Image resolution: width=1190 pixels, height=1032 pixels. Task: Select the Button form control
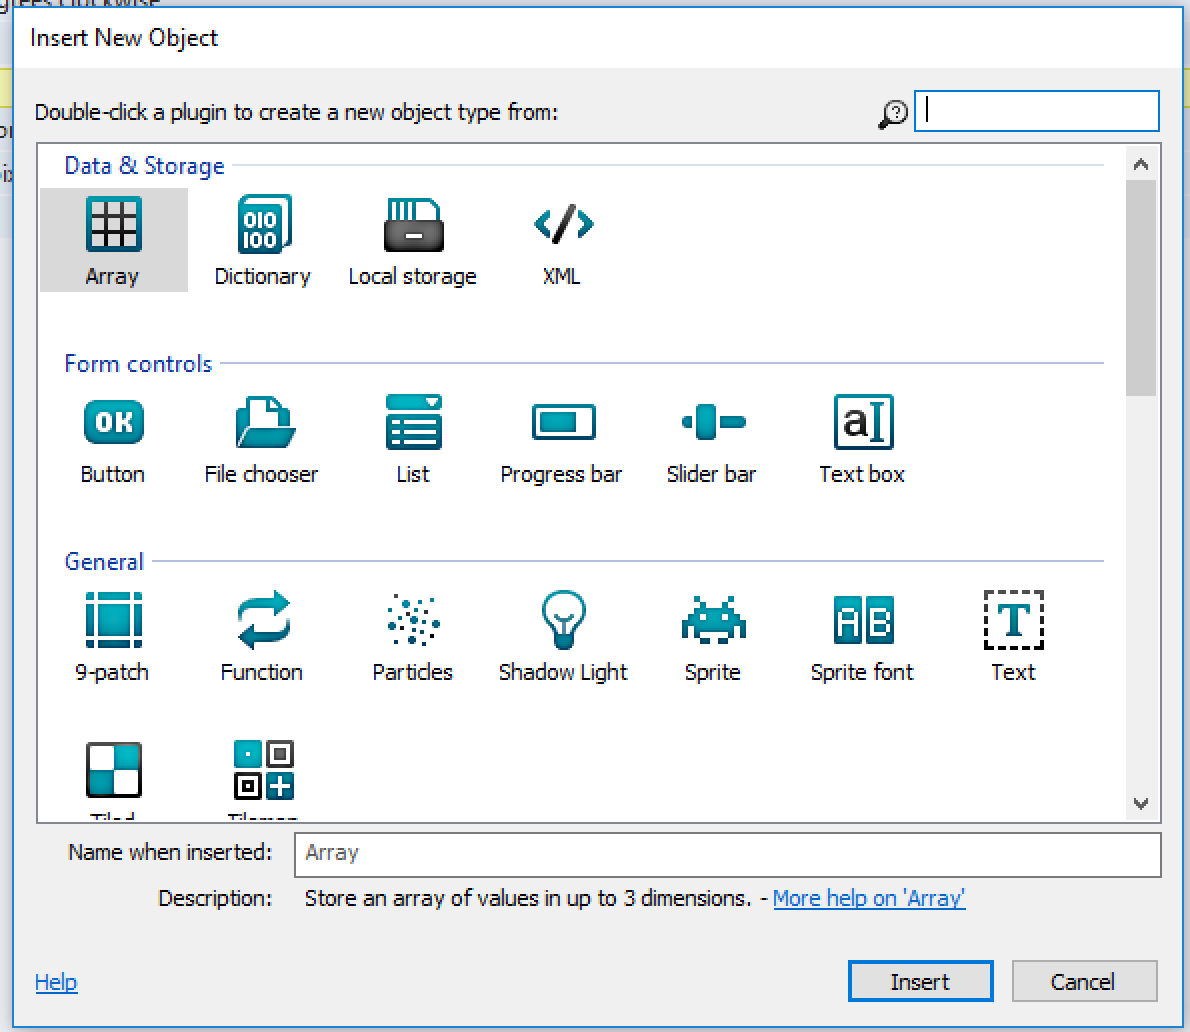click(x=113, y=422)
